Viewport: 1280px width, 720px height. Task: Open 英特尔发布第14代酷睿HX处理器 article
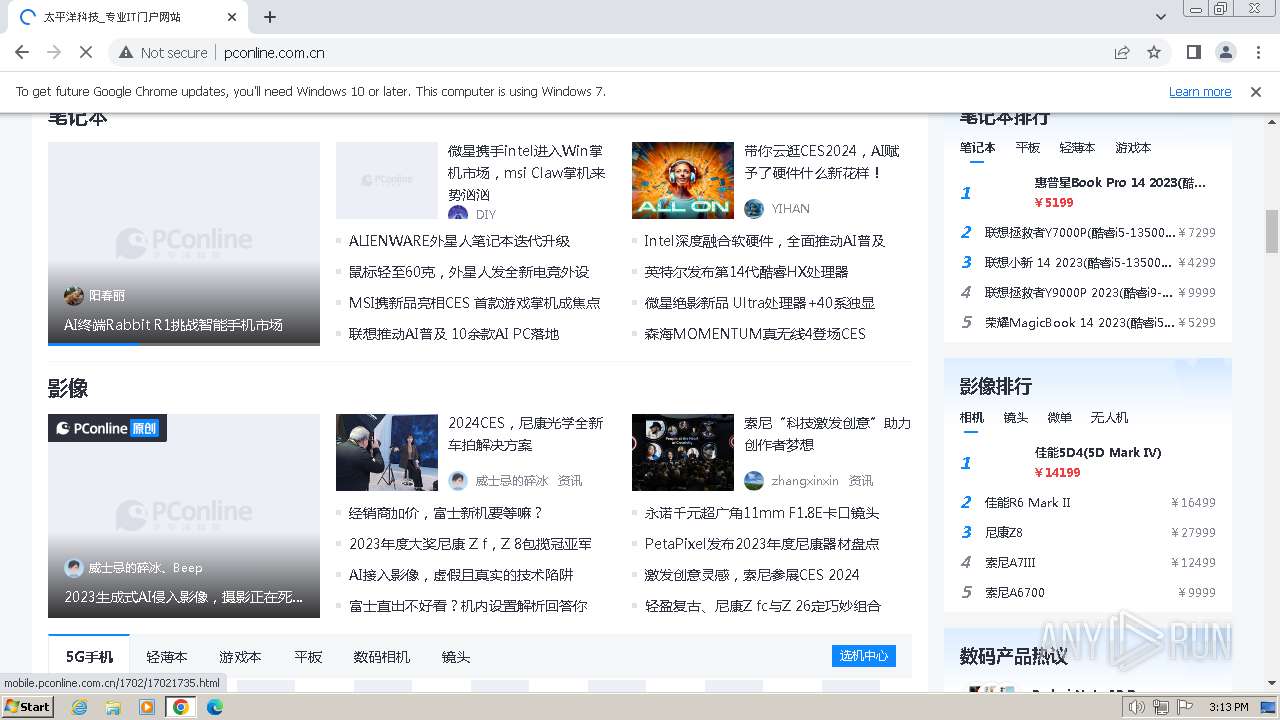[746, 272]
